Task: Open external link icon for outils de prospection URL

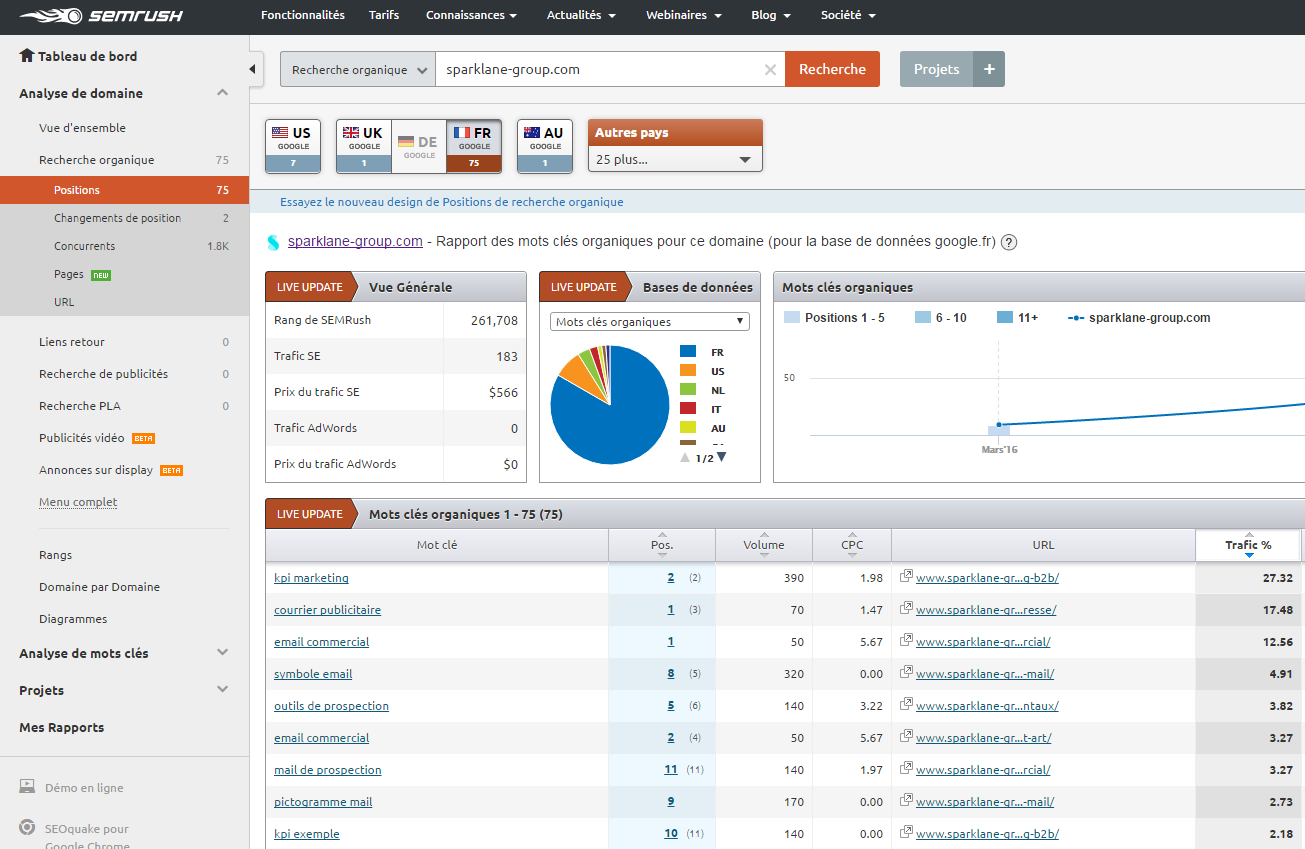Action: pos(906,705)
